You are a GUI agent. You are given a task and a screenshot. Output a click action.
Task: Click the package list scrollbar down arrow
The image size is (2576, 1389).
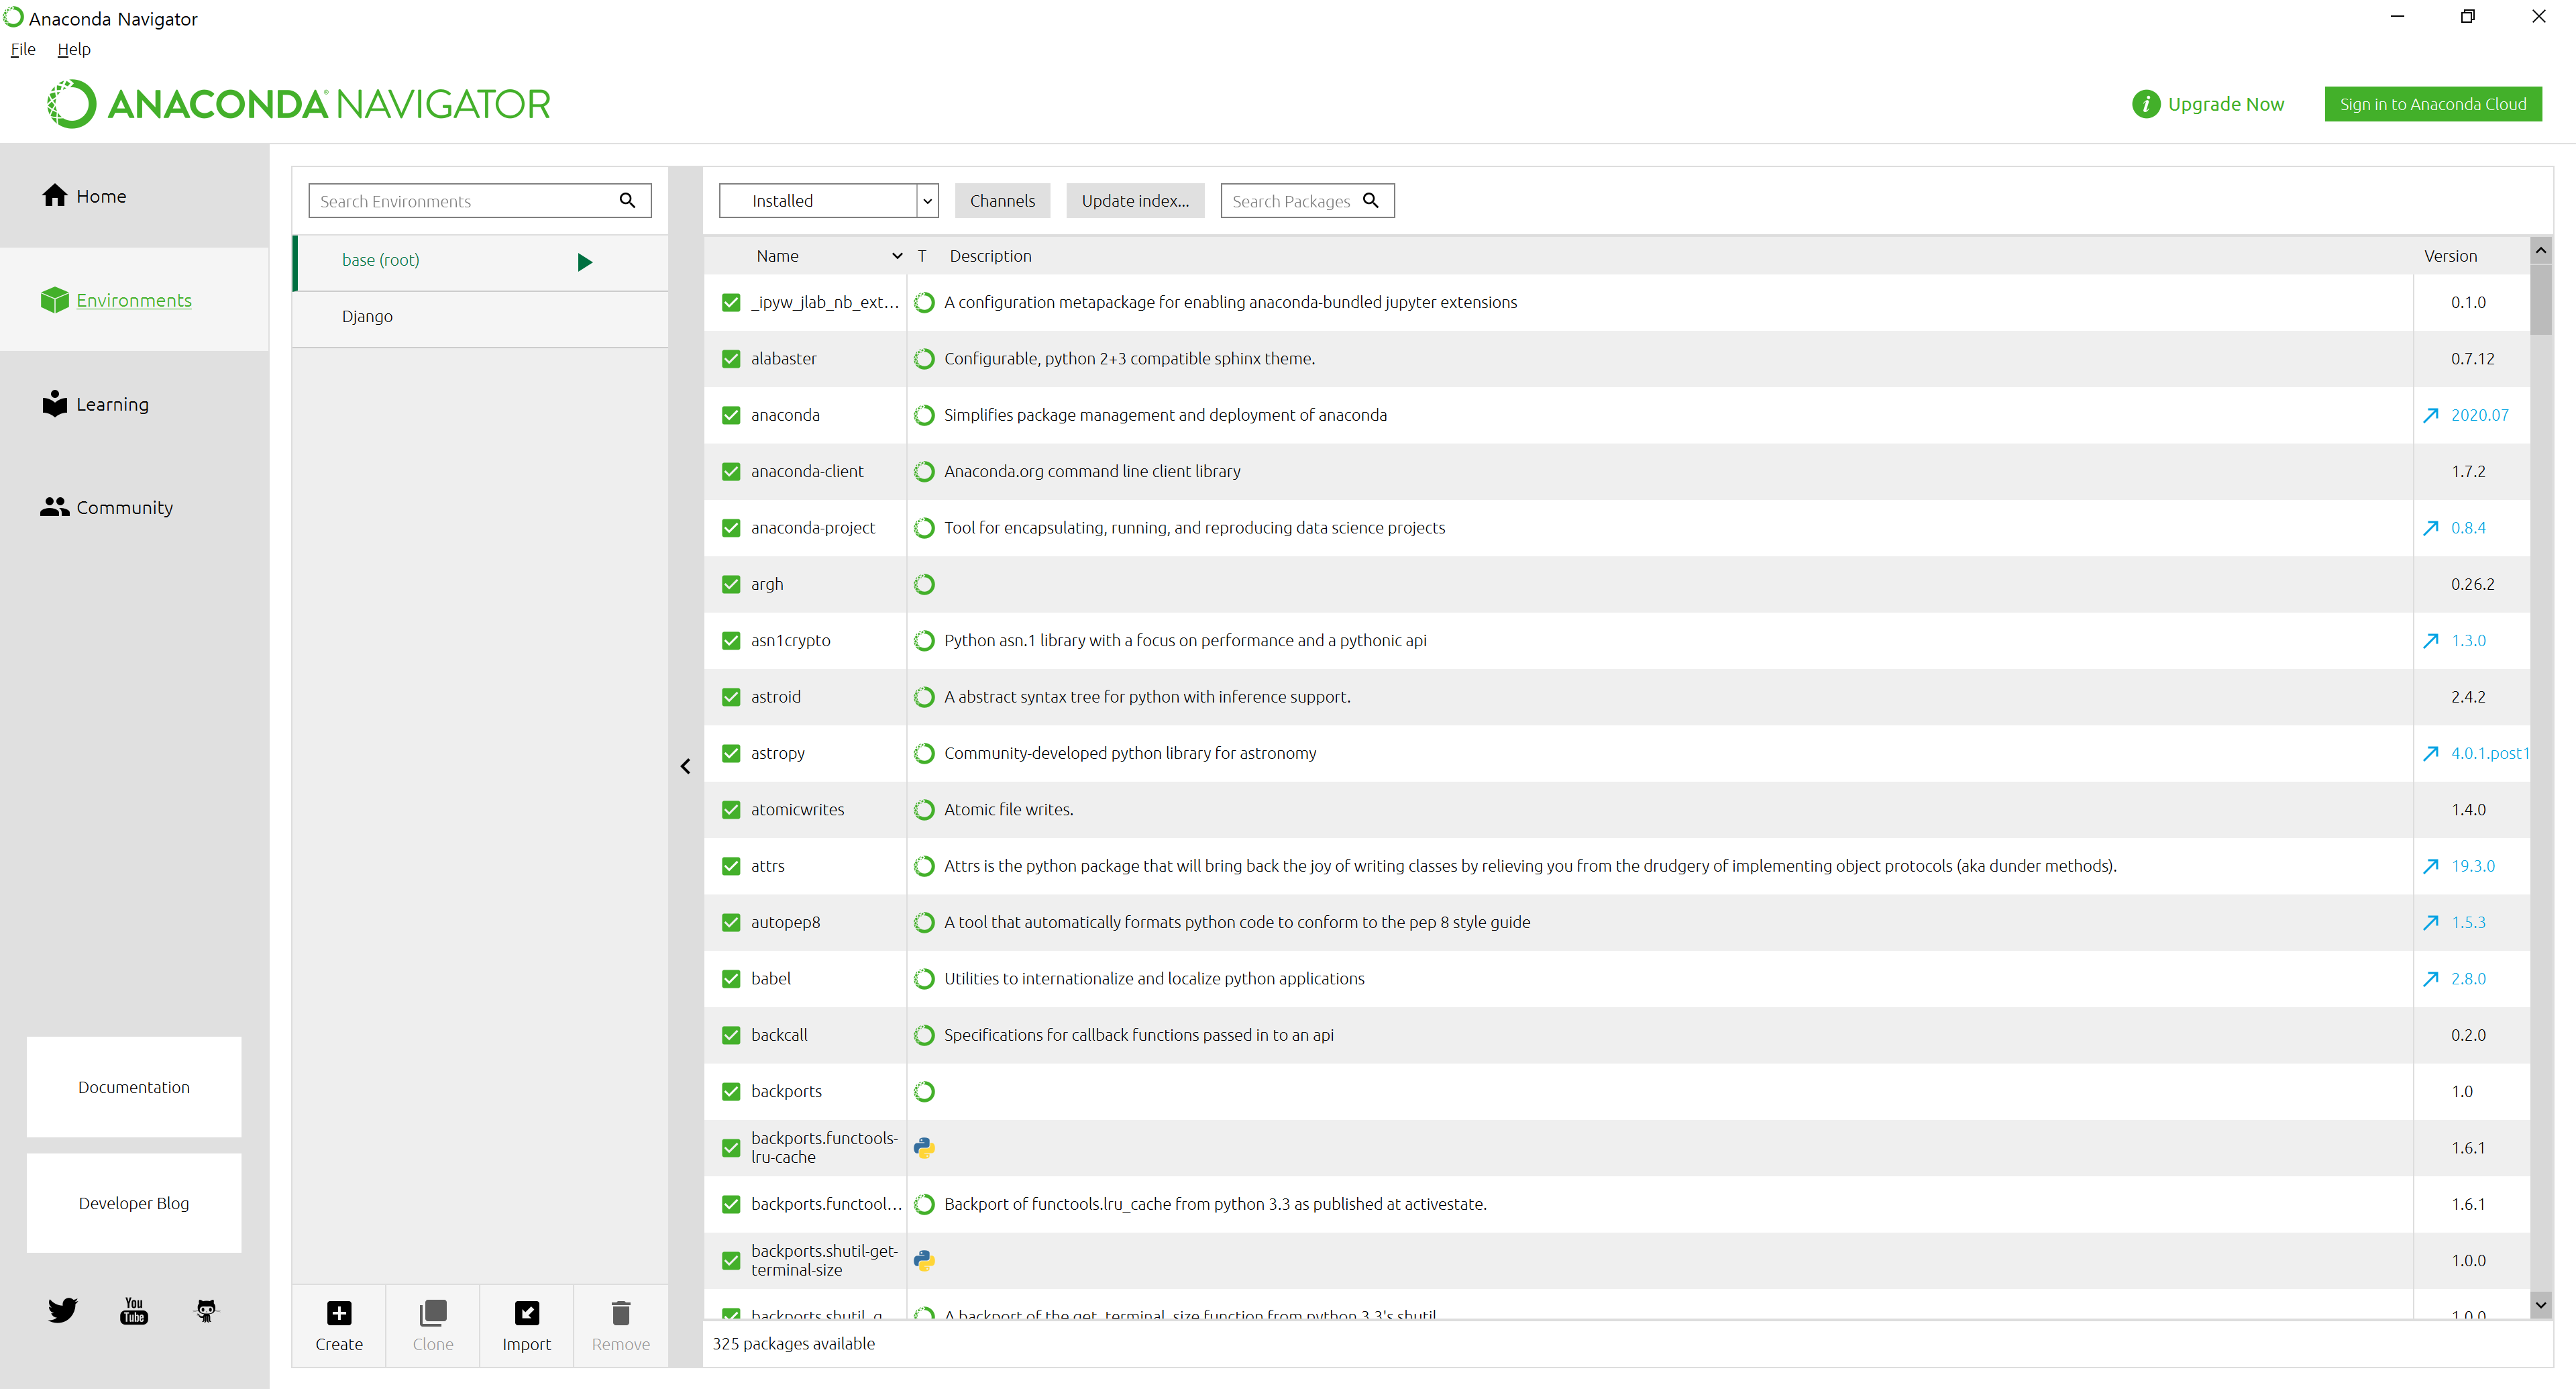click(2540, 1305)
